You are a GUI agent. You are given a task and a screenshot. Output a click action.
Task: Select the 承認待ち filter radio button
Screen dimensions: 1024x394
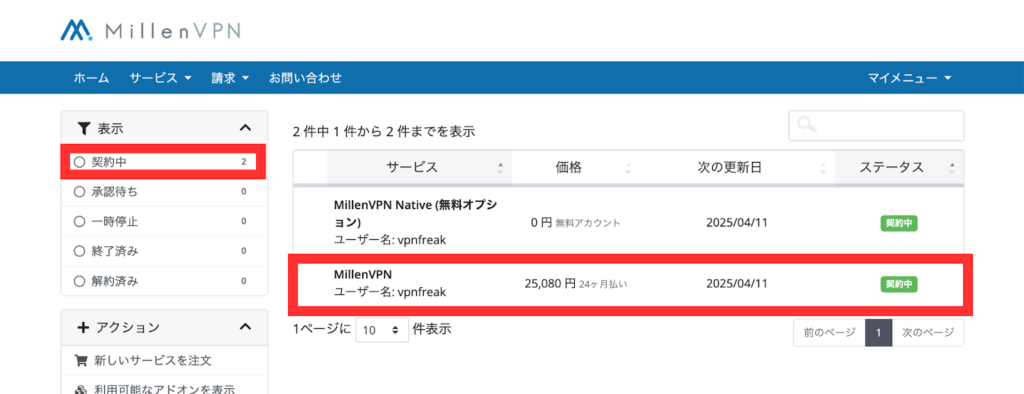80,191
